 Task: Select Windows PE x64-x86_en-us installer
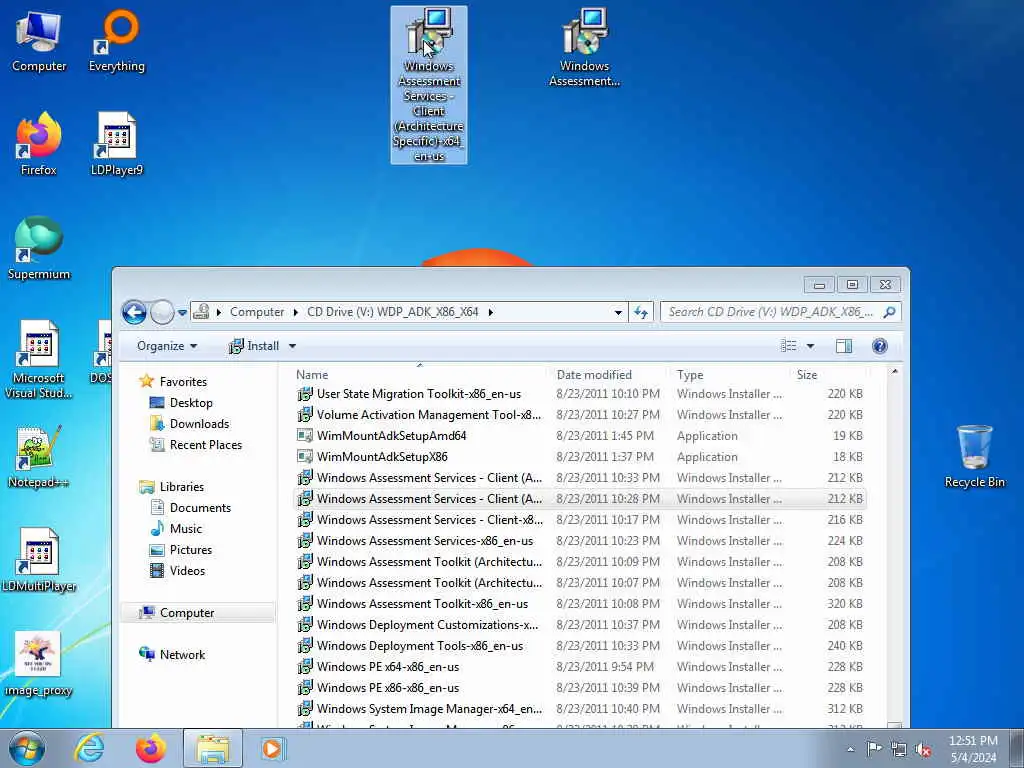(580, 667)
